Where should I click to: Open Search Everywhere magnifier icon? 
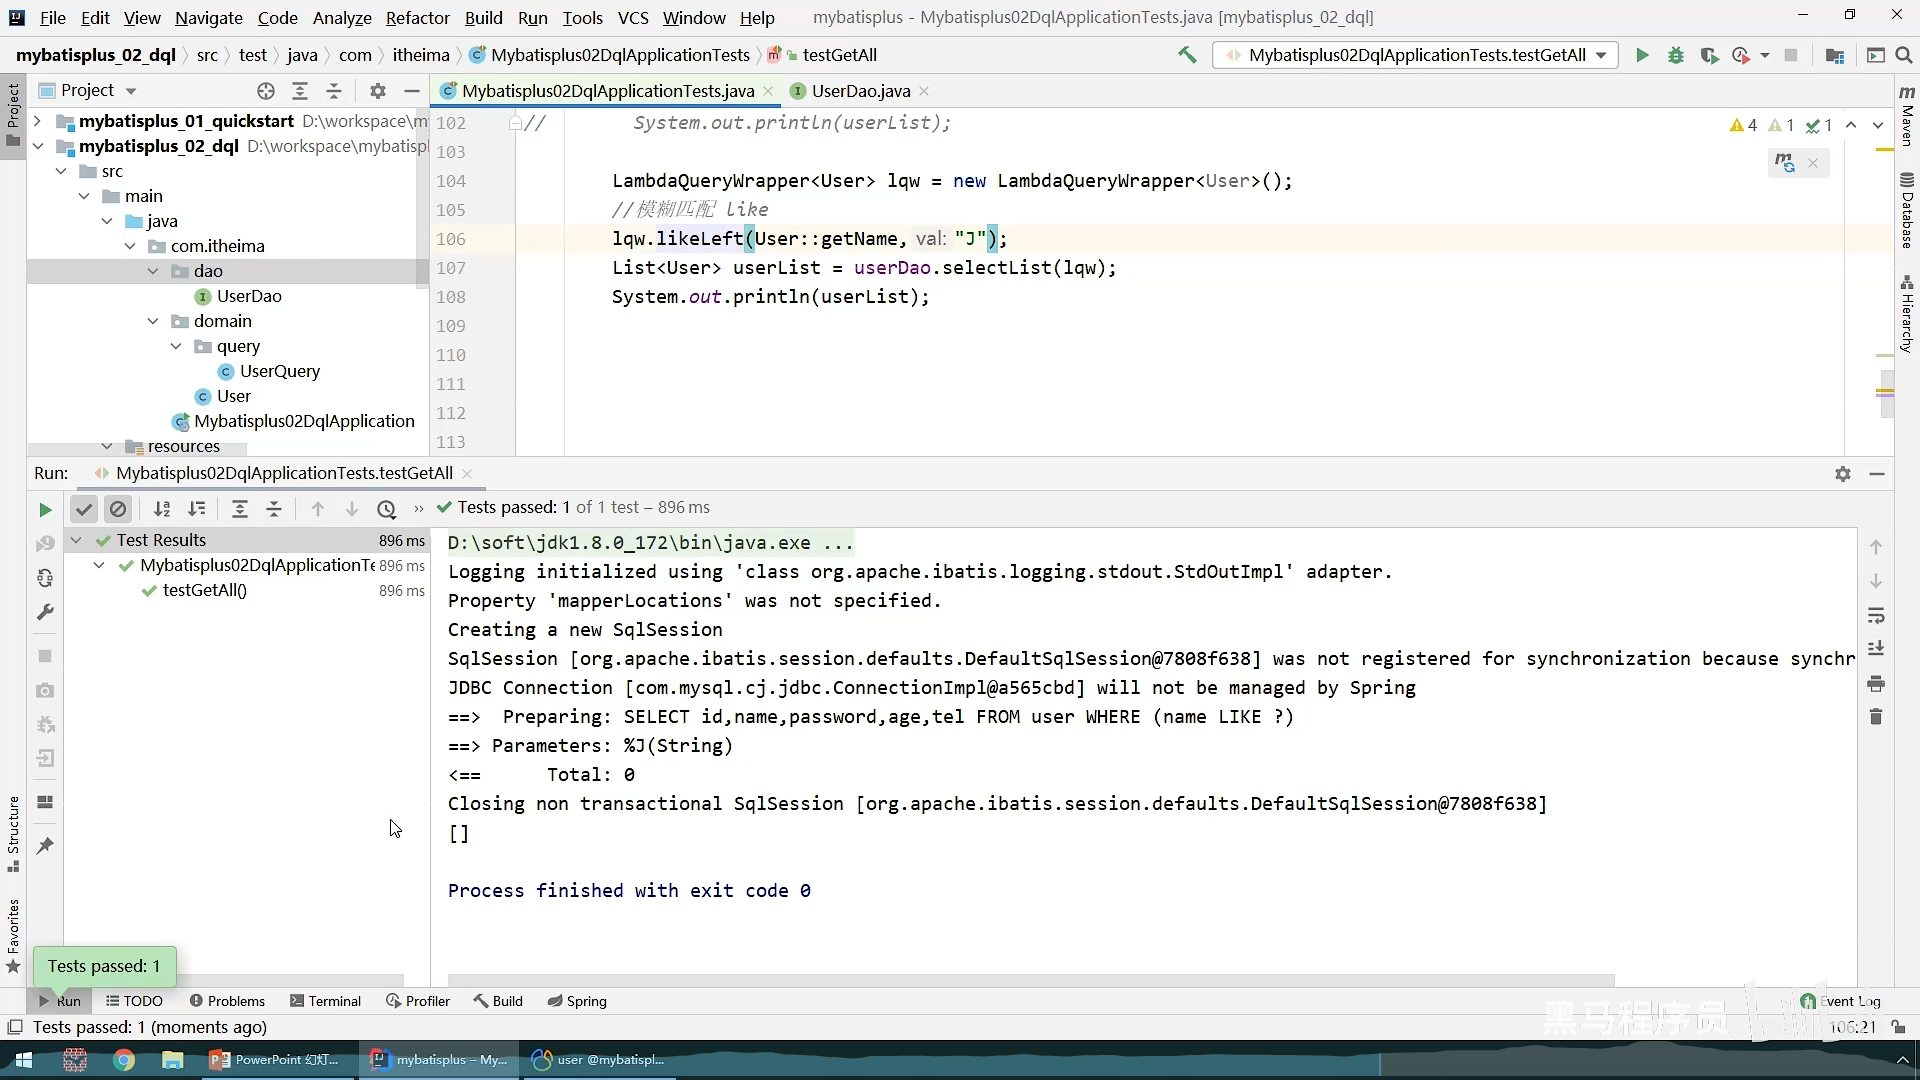[1904, 56]
